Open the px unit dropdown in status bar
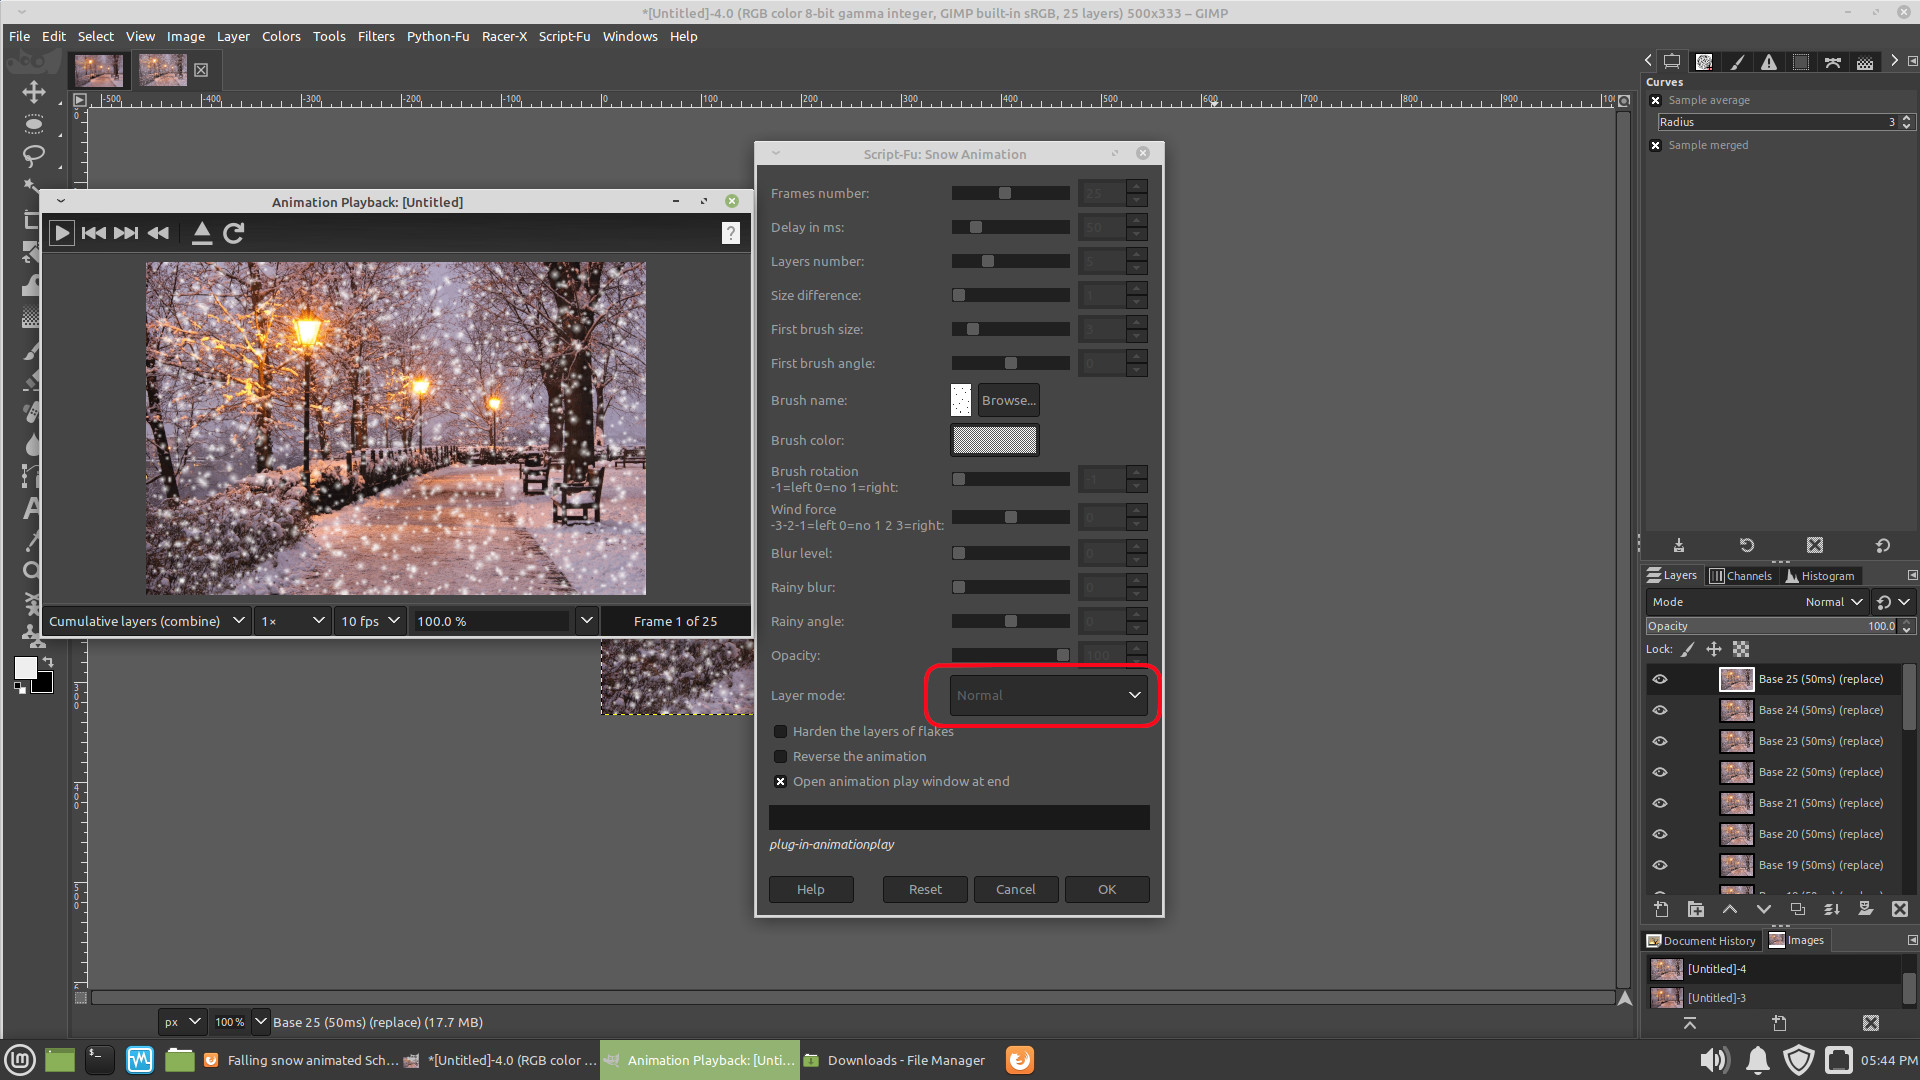The height and width of the screenshot is (1080, 1920). point(183,1022)
